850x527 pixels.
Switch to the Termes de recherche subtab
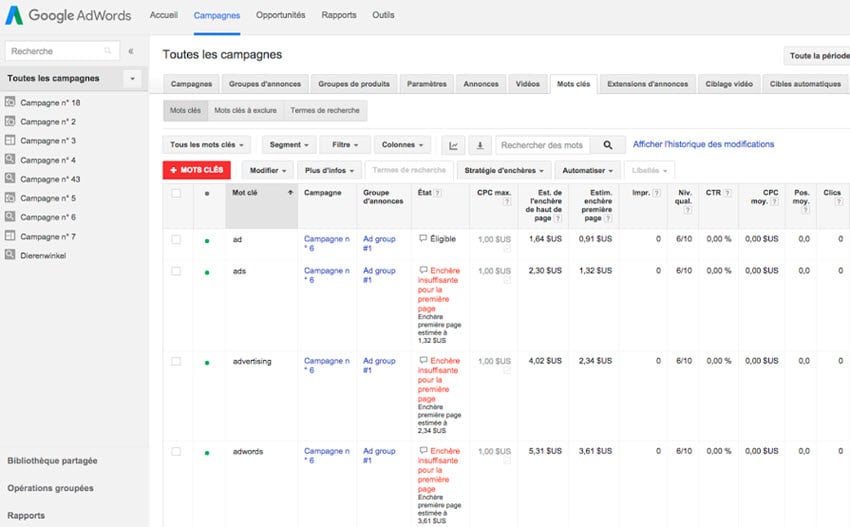tap(325, 111)
